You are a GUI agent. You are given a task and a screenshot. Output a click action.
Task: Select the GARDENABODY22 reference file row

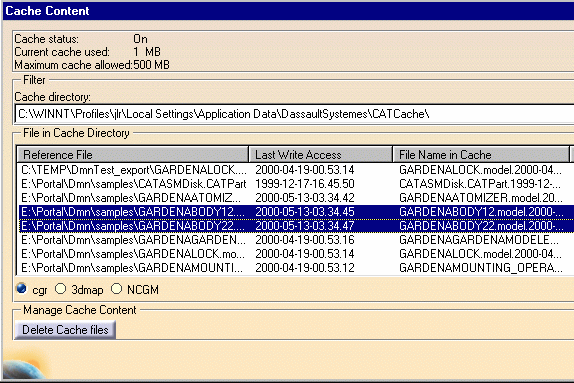[x=296, y=226]
